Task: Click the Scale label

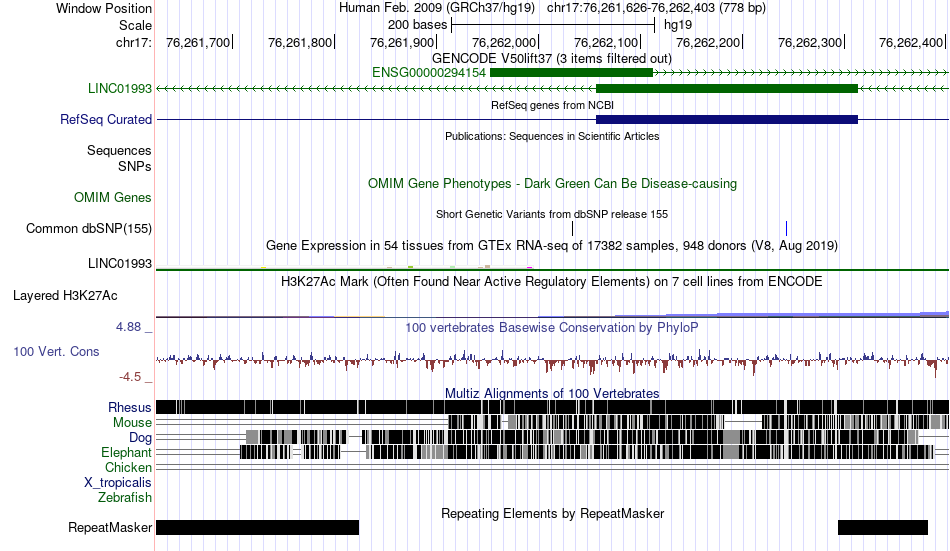Action: [135, 25]
